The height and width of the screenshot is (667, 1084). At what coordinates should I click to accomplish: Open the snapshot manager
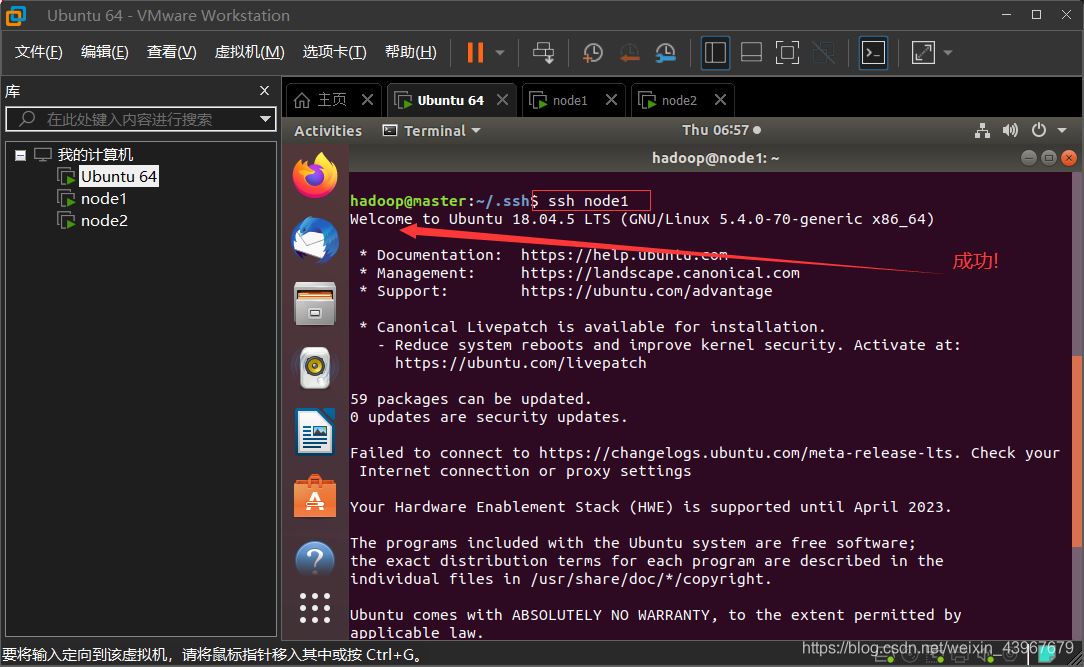665,52
